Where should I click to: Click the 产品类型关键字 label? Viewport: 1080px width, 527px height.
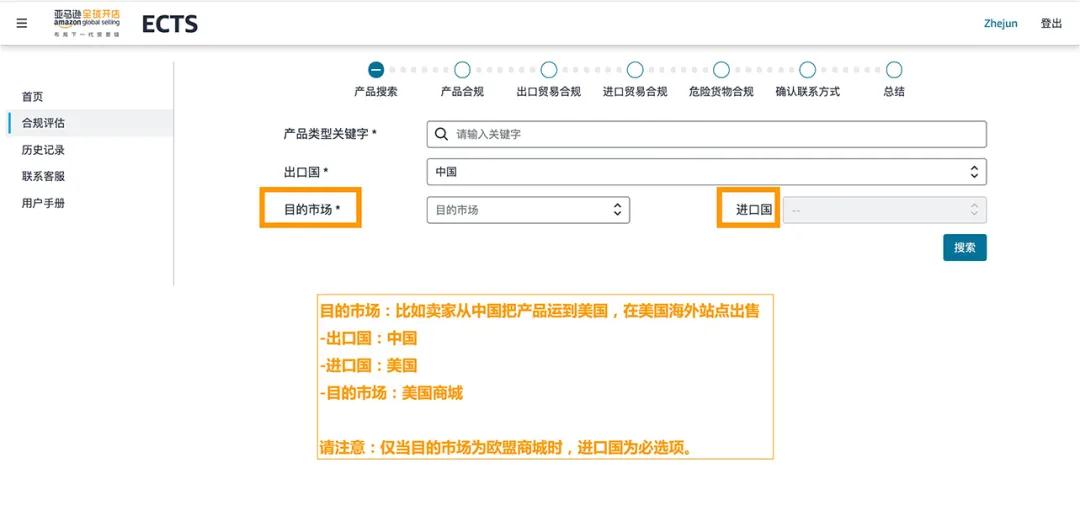coord(330,134)
